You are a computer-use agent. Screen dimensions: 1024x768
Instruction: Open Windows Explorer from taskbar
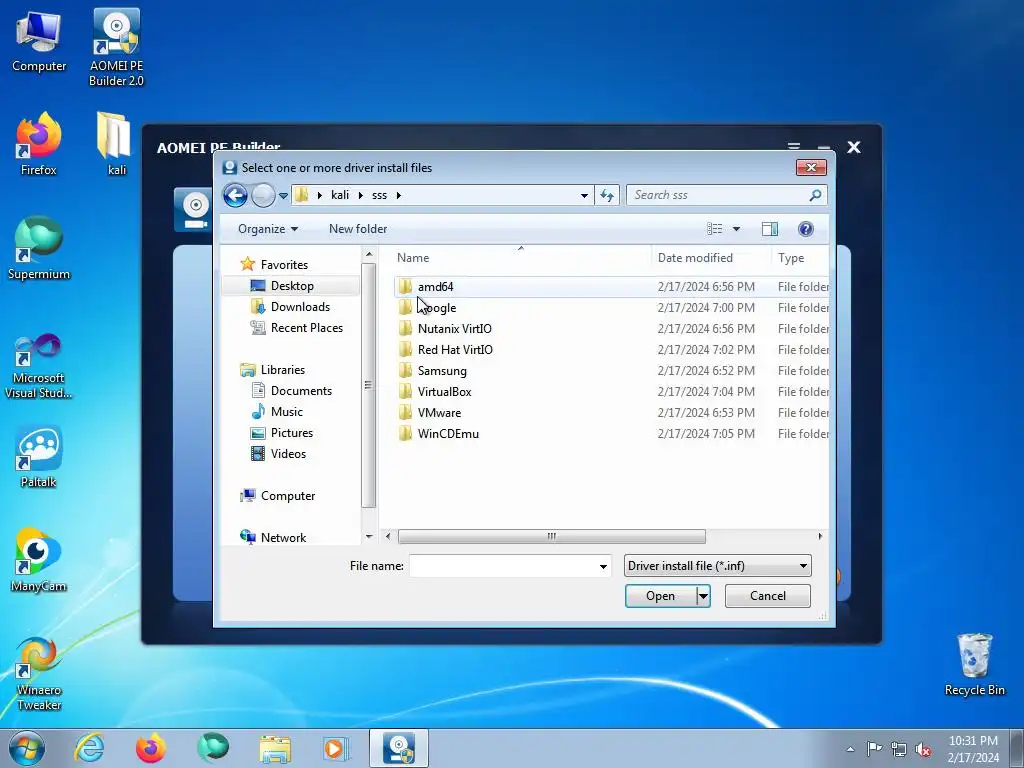tap(275, 748)
